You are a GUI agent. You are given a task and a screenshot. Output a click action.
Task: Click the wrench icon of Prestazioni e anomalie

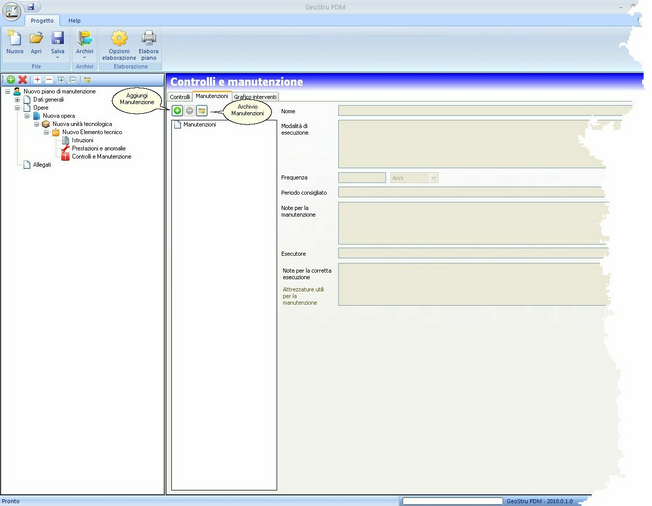(x=65, y=148)
